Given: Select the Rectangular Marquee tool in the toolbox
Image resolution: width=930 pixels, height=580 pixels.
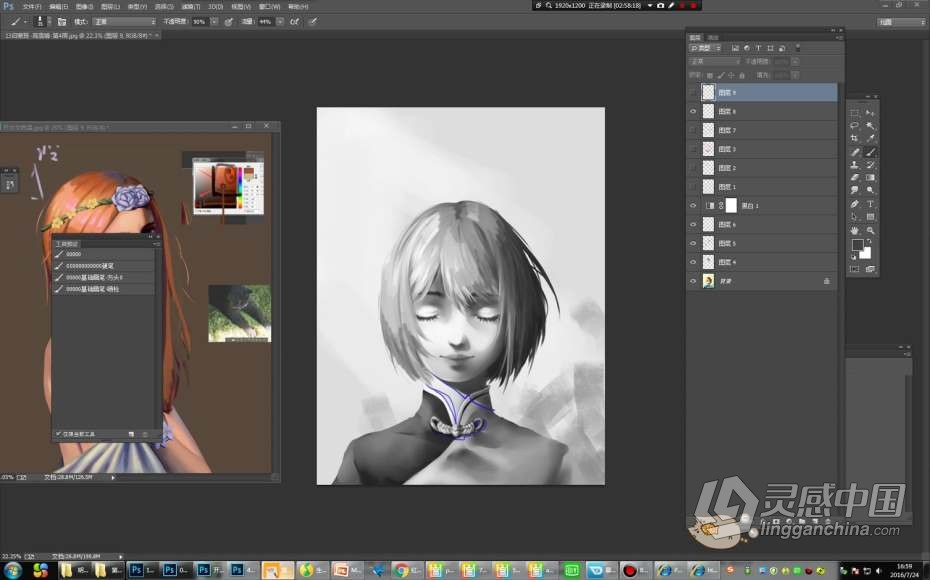Looking at the screenshot, I should pos(855,113).
